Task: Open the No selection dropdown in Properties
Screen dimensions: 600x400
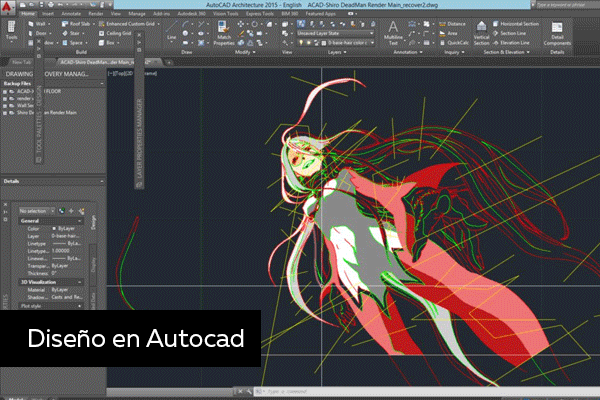Action: (37, 211)
